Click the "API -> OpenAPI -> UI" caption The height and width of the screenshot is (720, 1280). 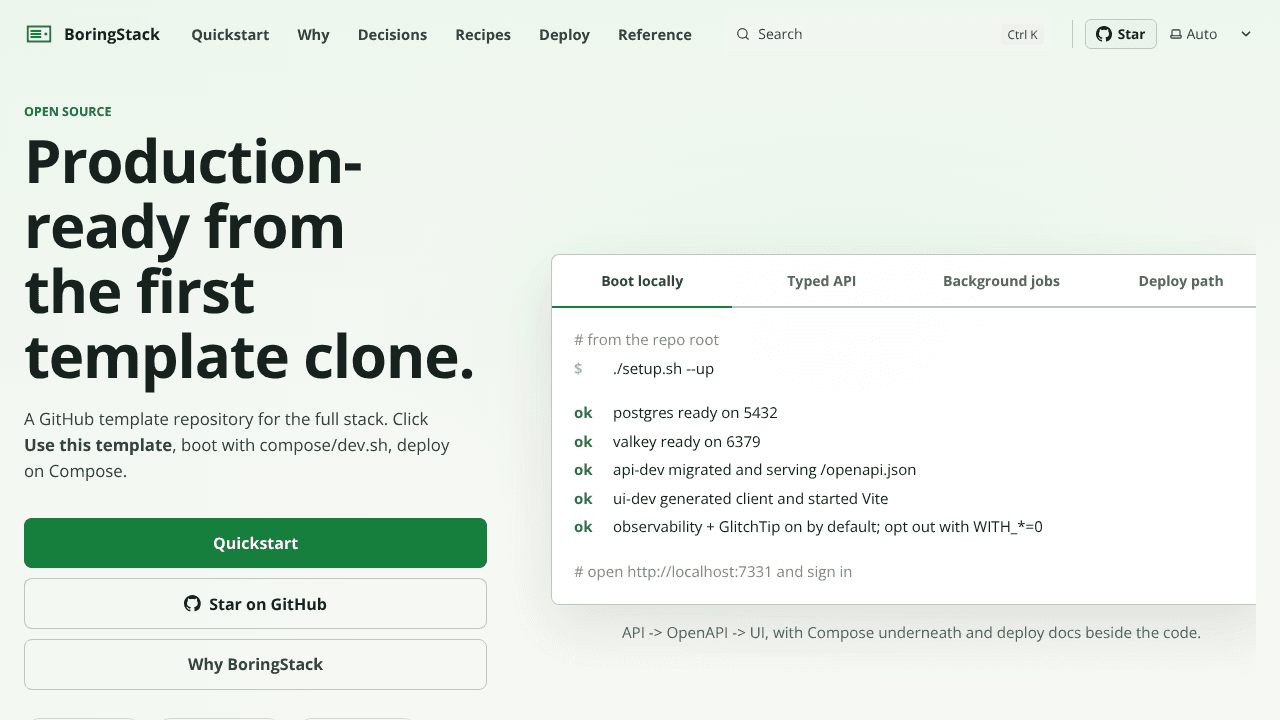[911, 632]
